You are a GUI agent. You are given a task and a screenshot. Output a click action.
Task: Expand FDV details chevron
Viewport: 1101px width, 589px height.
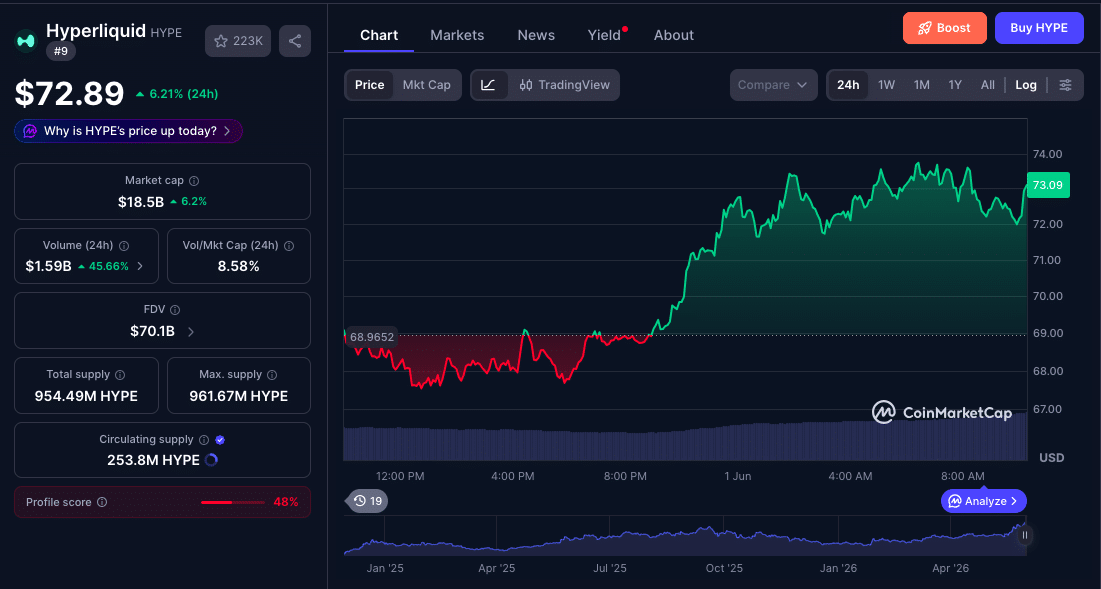click(191, 331)
